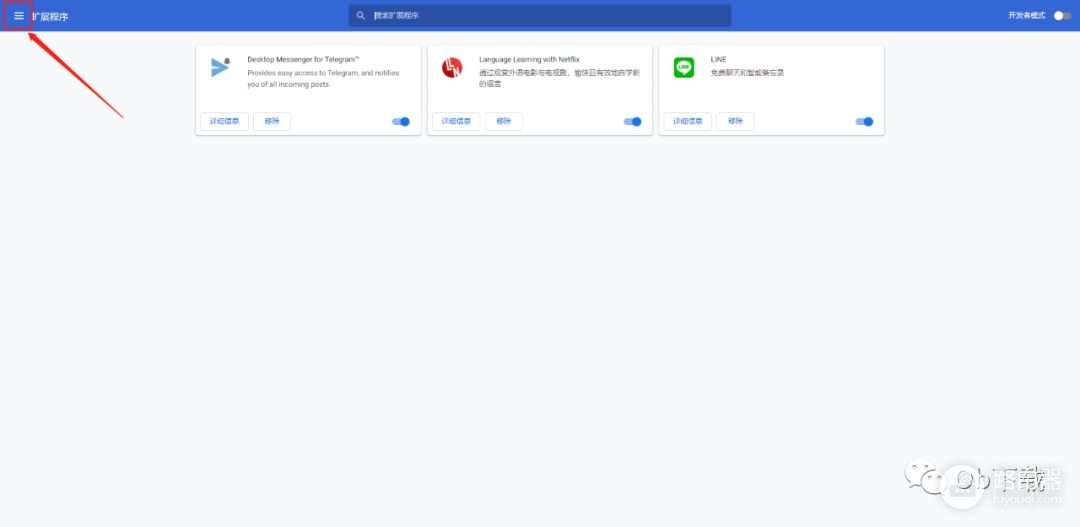Click the Language Learning with Netflix icon
The height and width of the screenshot is (527, 1080).
point(452,67)
